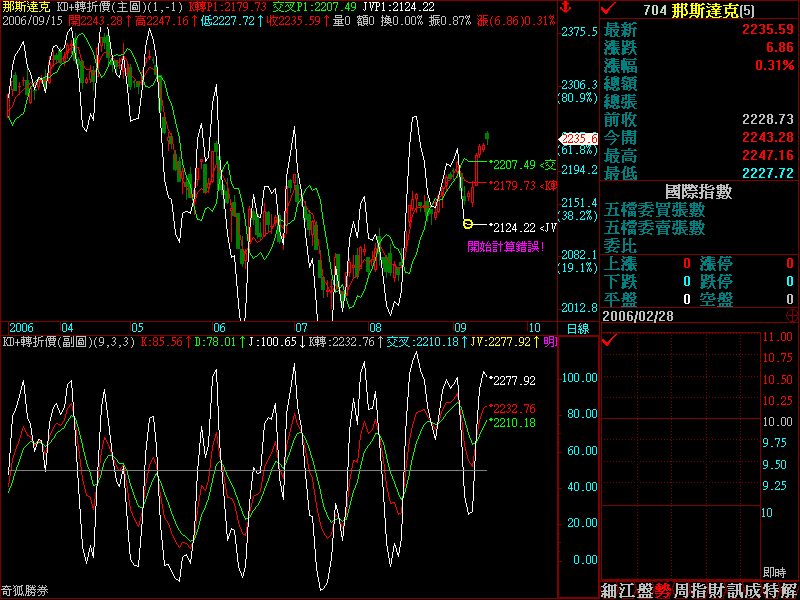Click the red checkmark in the intraday panel

609,340
